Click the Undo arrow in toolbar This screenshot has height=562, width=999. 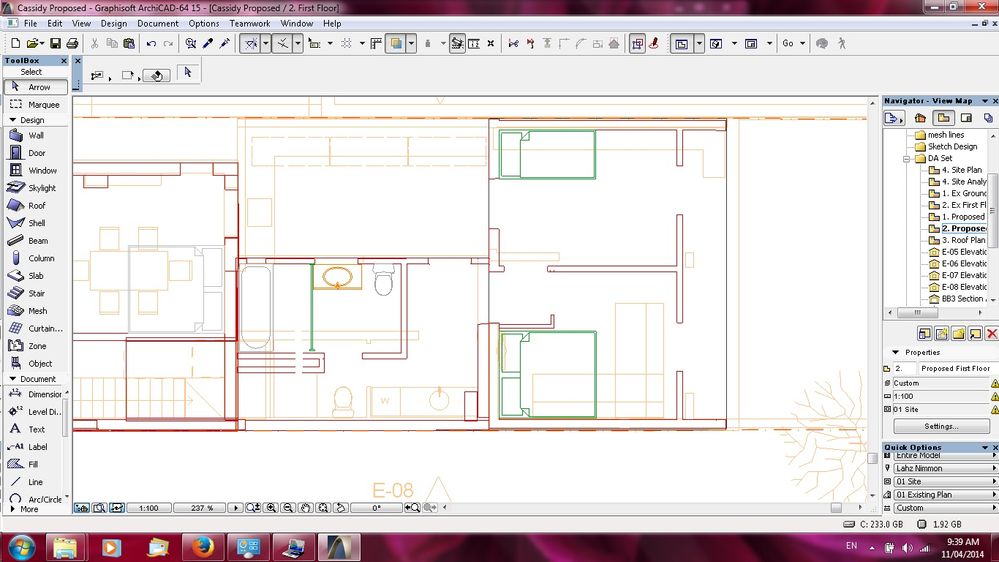(x=151, y=44)
